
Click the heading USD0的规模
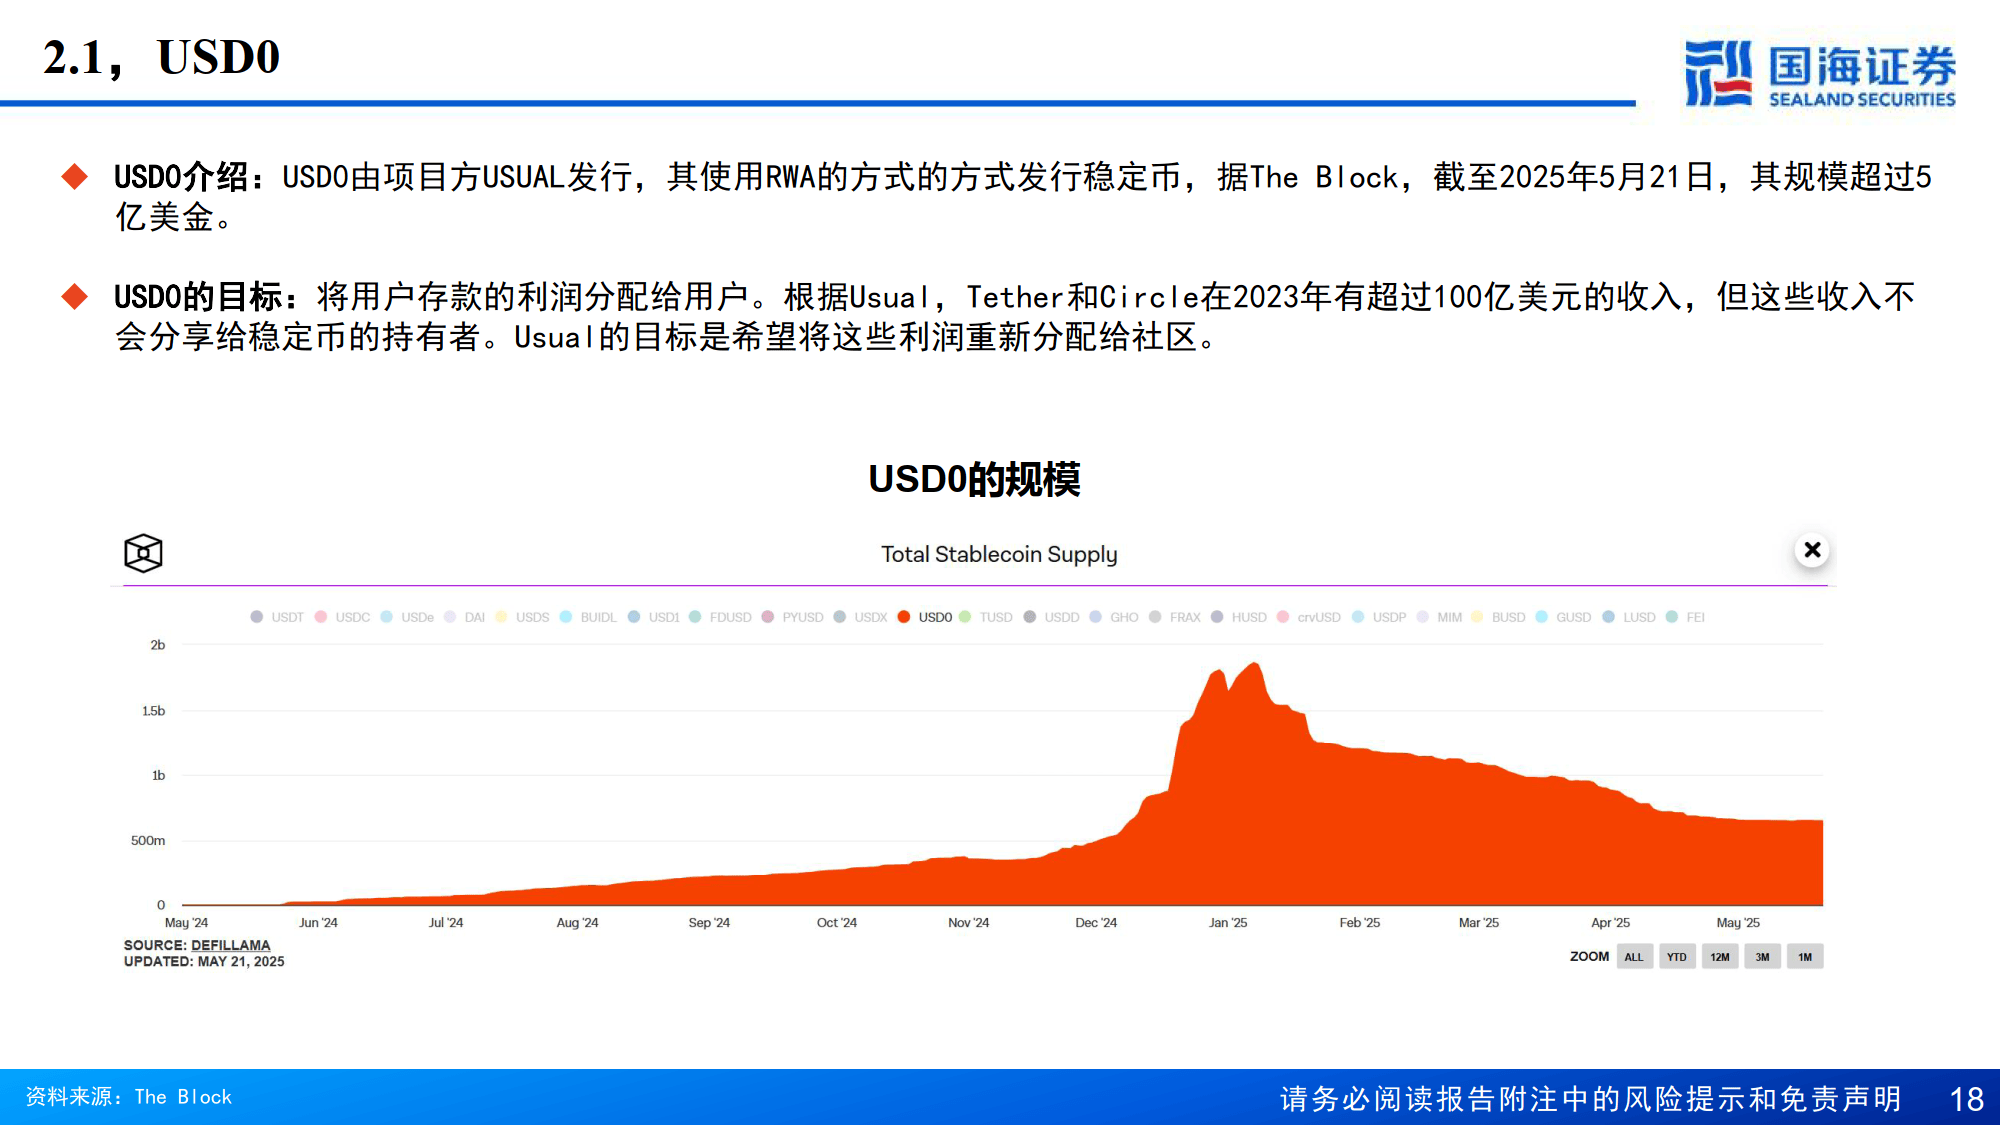pos(974,480)
